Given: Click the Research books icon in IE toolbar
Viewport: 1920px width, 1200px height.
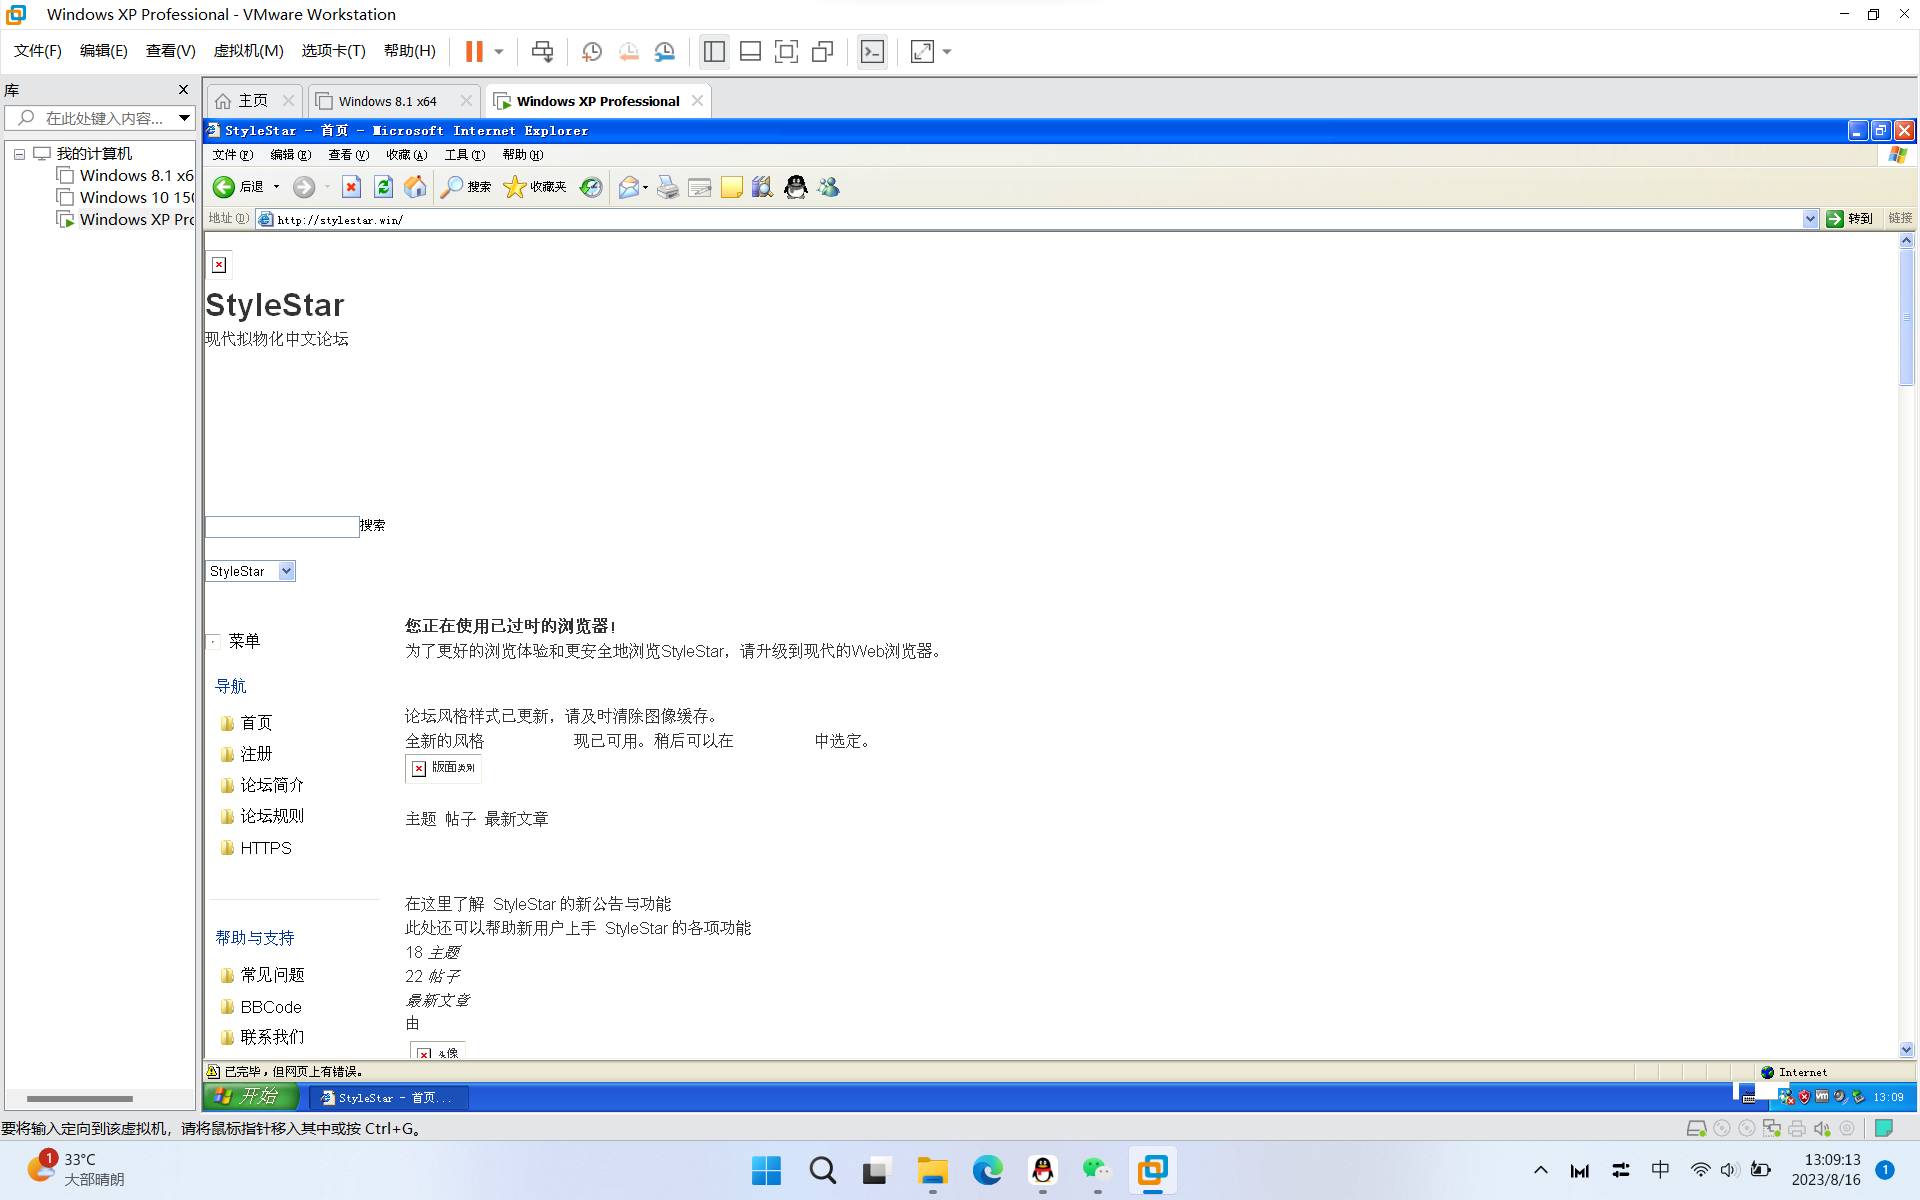Looking at the screenshot, I should [763, 187].
